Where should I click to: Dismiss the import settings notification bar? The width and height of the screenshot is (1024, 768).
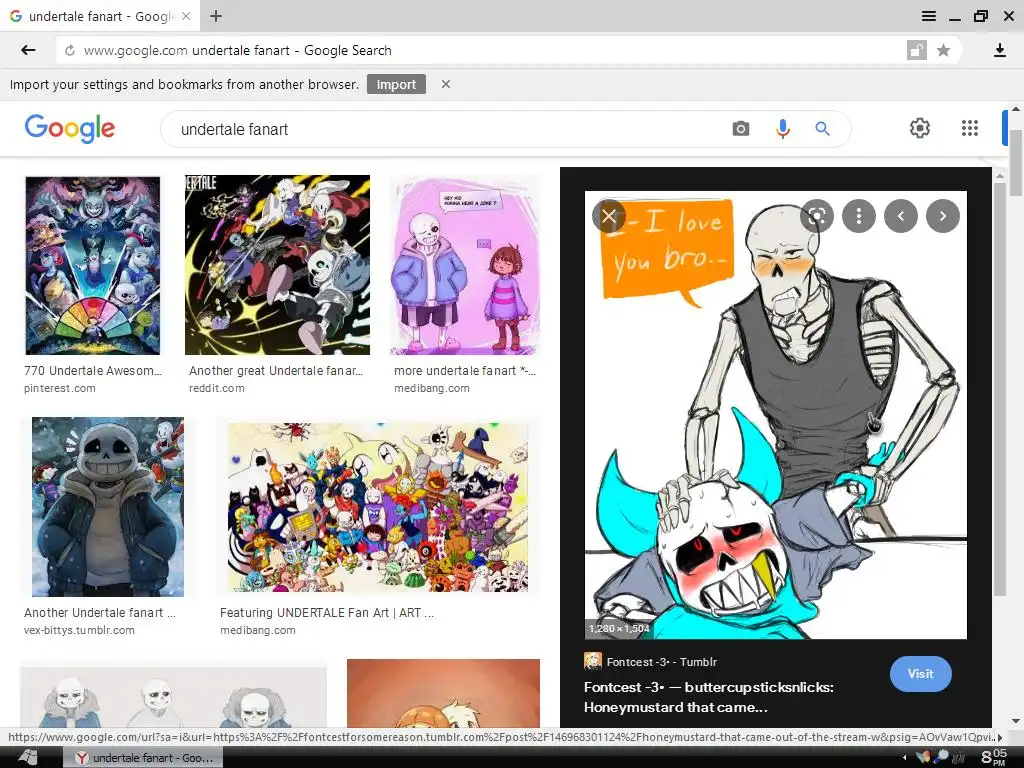(x=445, y=84)
